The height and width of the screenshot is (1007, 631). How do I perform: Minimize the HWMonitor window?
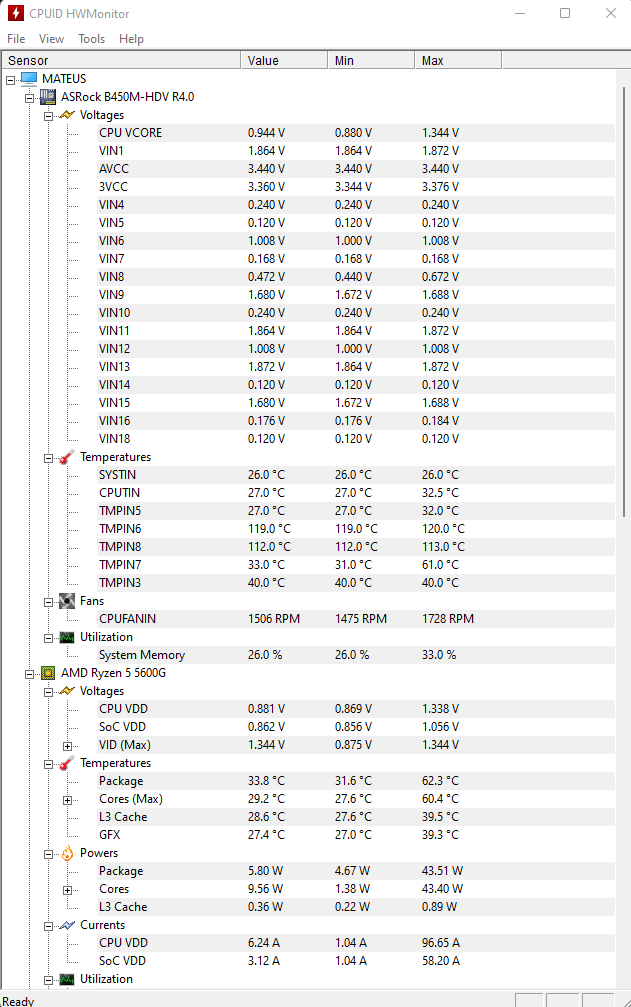[x=520, y=13]
